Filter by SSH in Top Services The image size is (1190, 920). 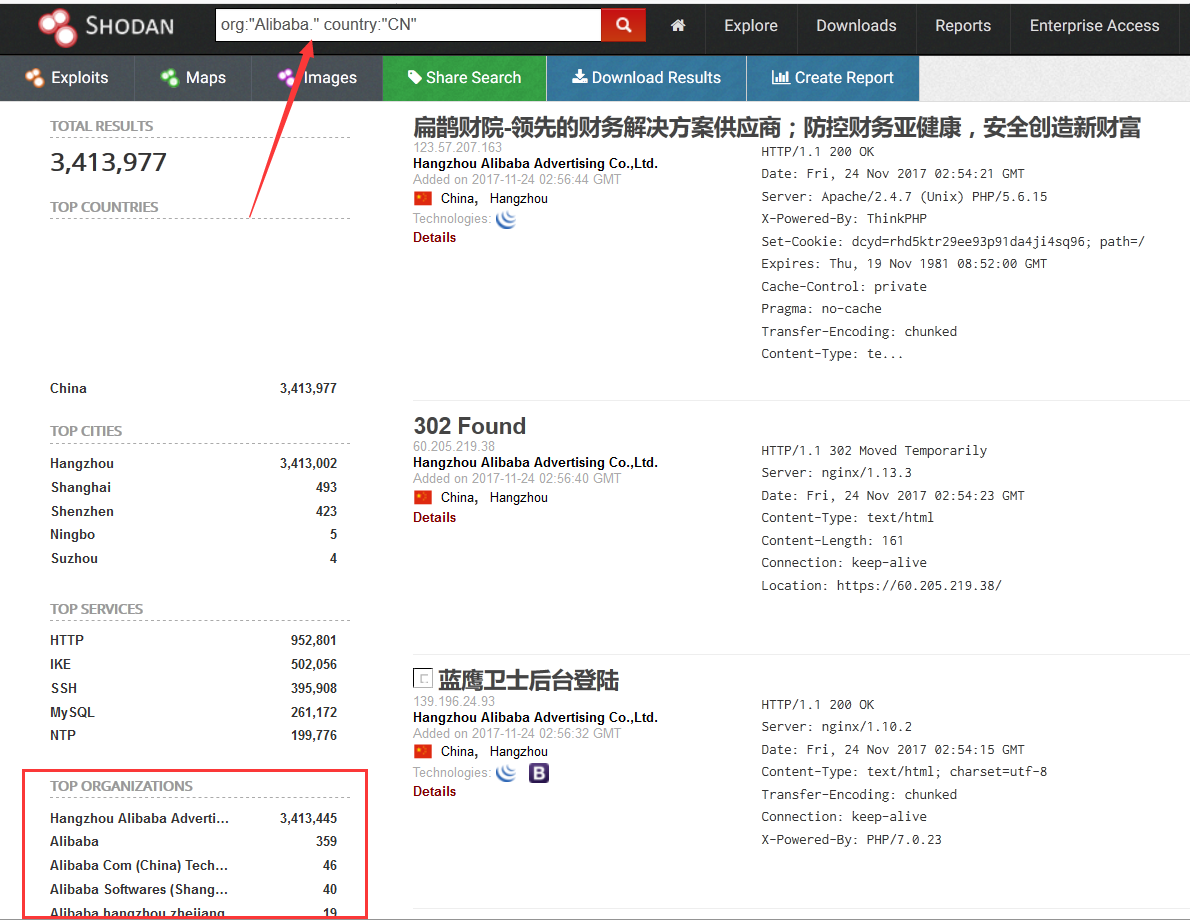point(64,688)
